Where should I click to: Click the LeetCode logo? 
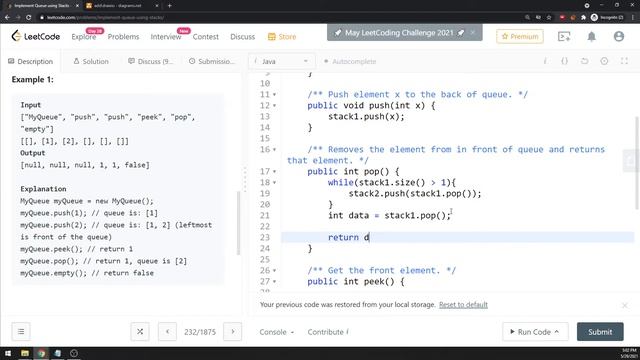point(36,36)
